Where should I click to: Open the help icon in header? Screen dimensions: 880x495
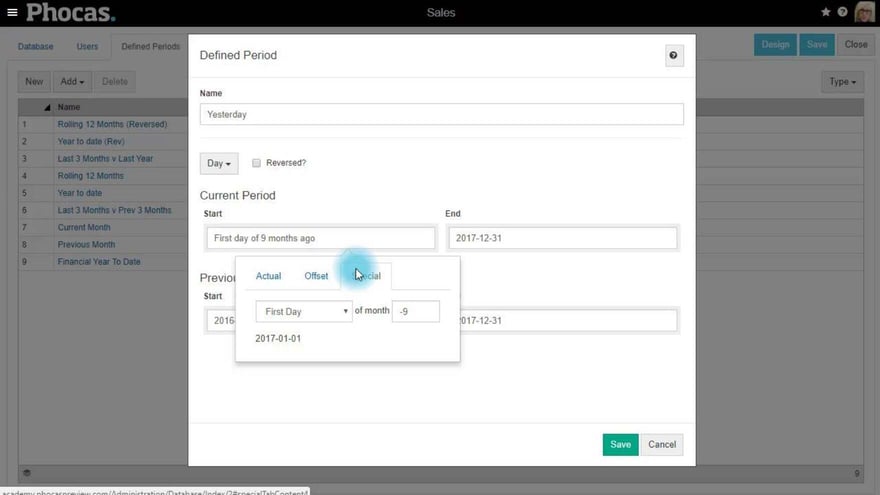tap(843, 13)
